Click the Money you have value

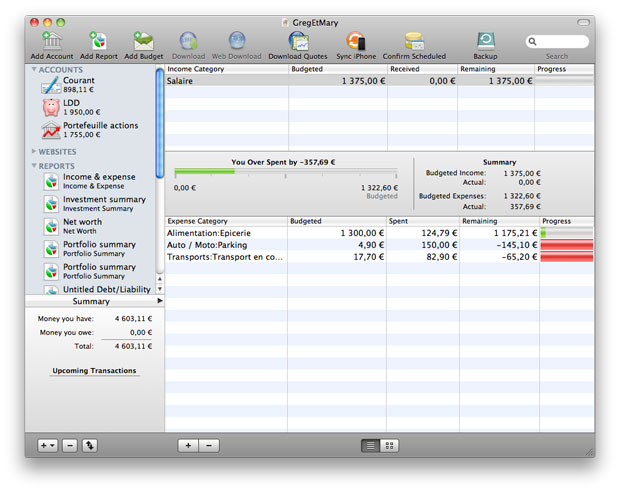pos(133,318)
